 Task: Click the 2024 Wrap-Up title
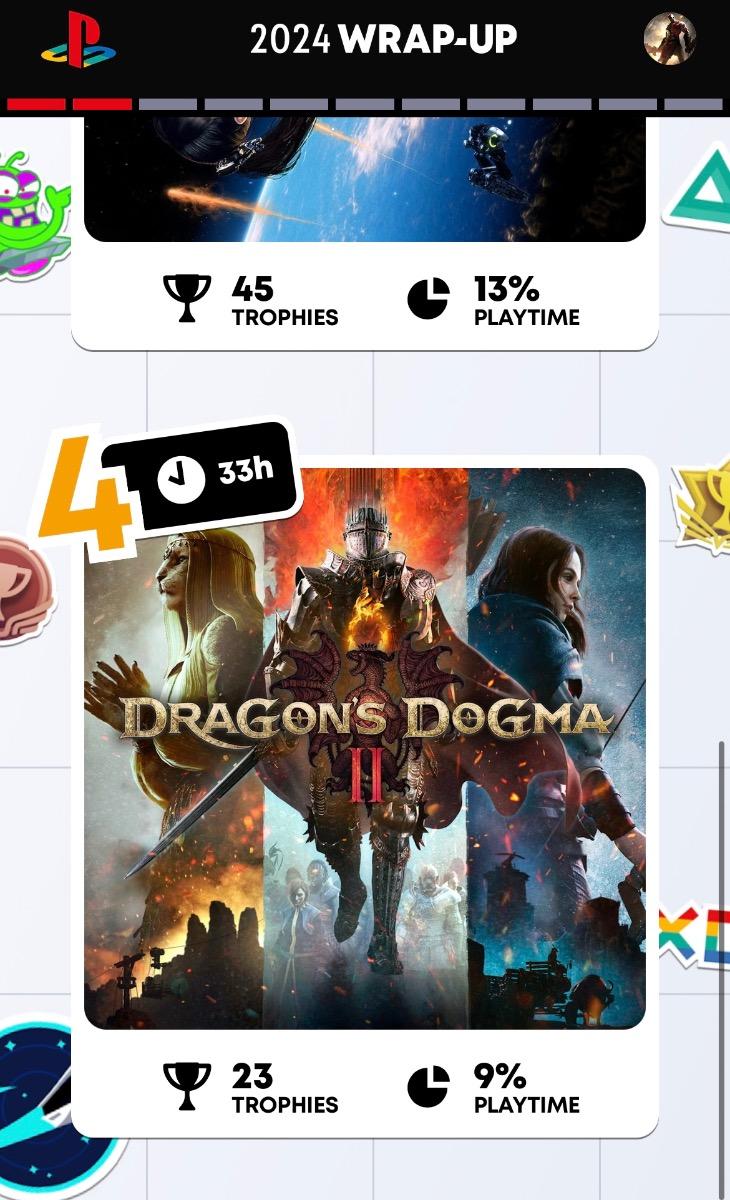[383, 40]
